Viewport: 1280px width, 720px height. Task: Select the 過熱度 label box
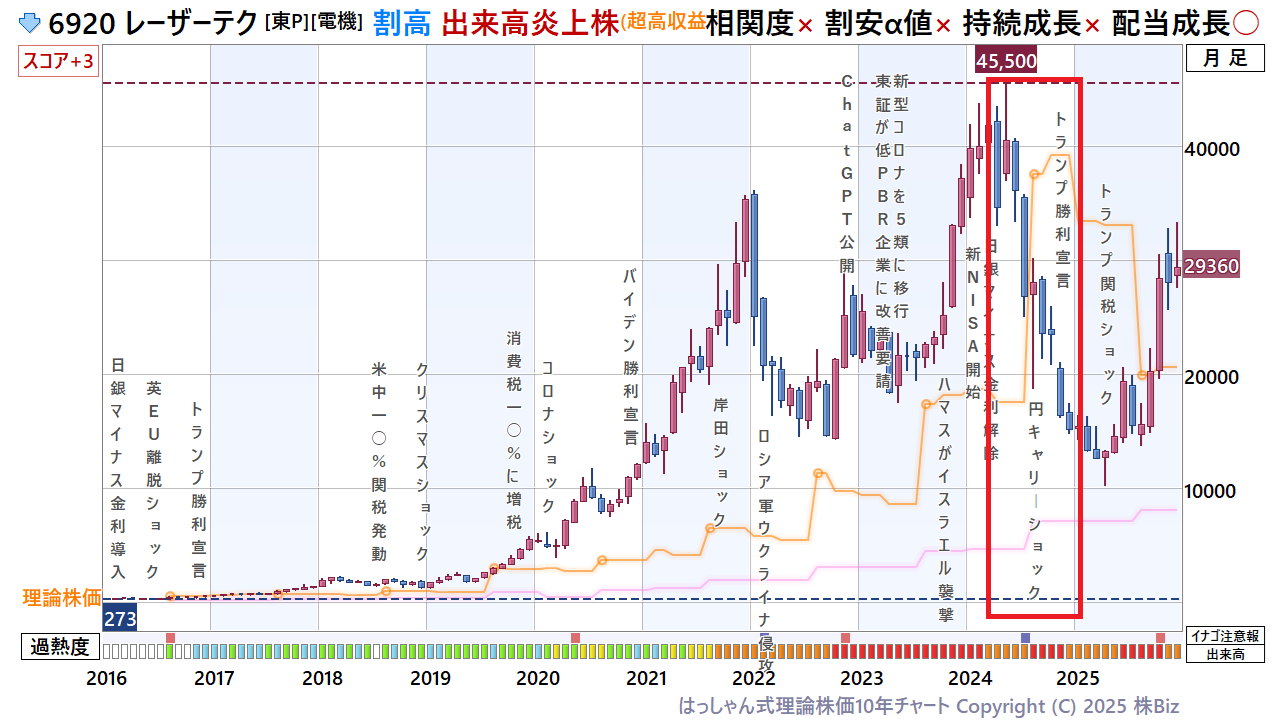(x=60, y=647)
